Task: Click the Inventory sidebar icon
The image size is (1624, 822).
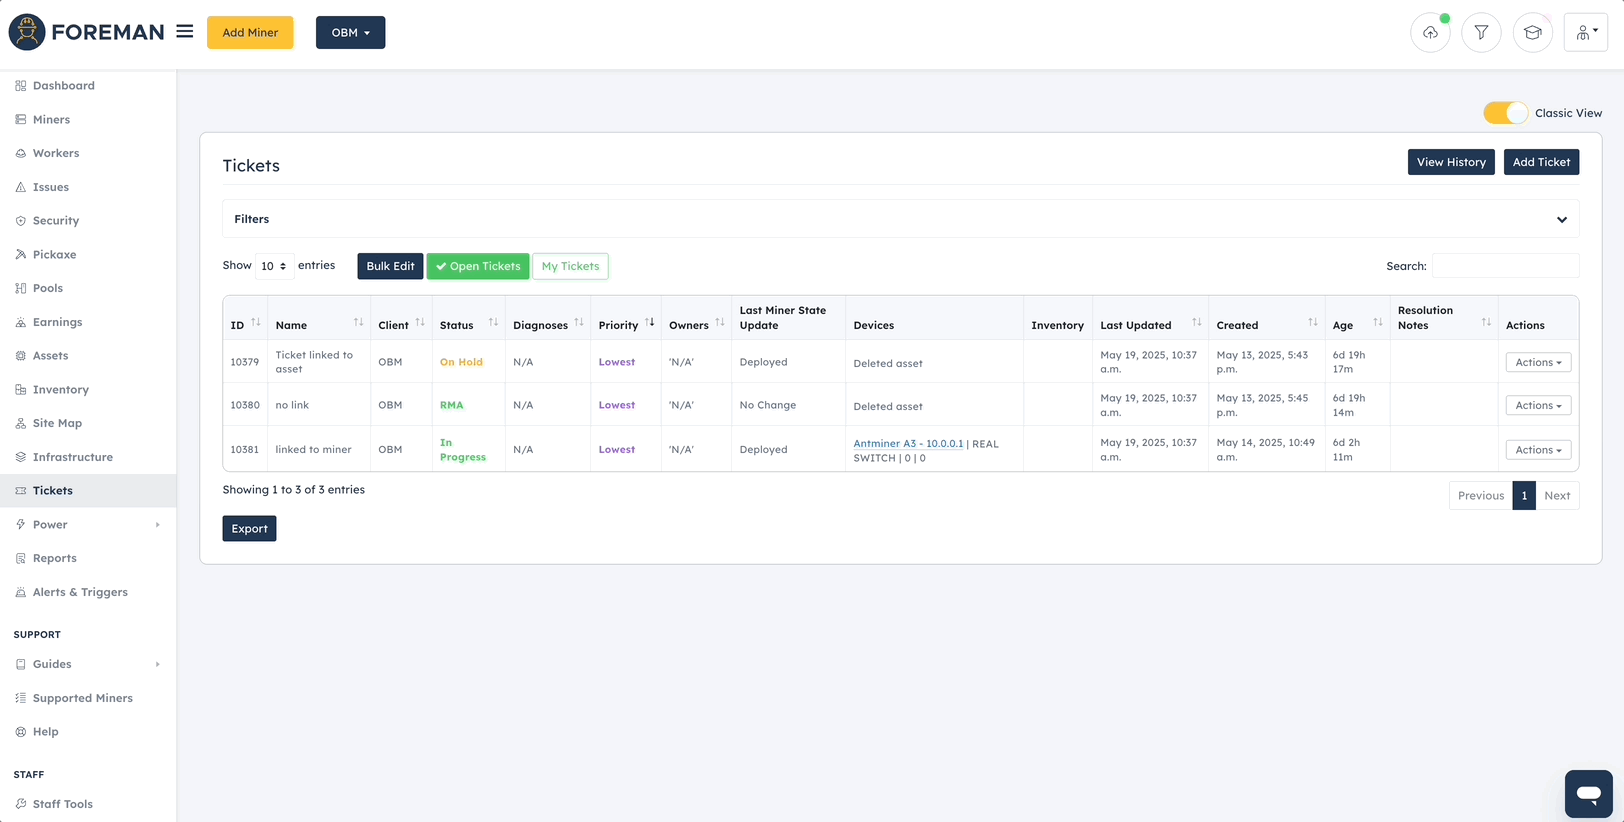Action: (21, 390)
